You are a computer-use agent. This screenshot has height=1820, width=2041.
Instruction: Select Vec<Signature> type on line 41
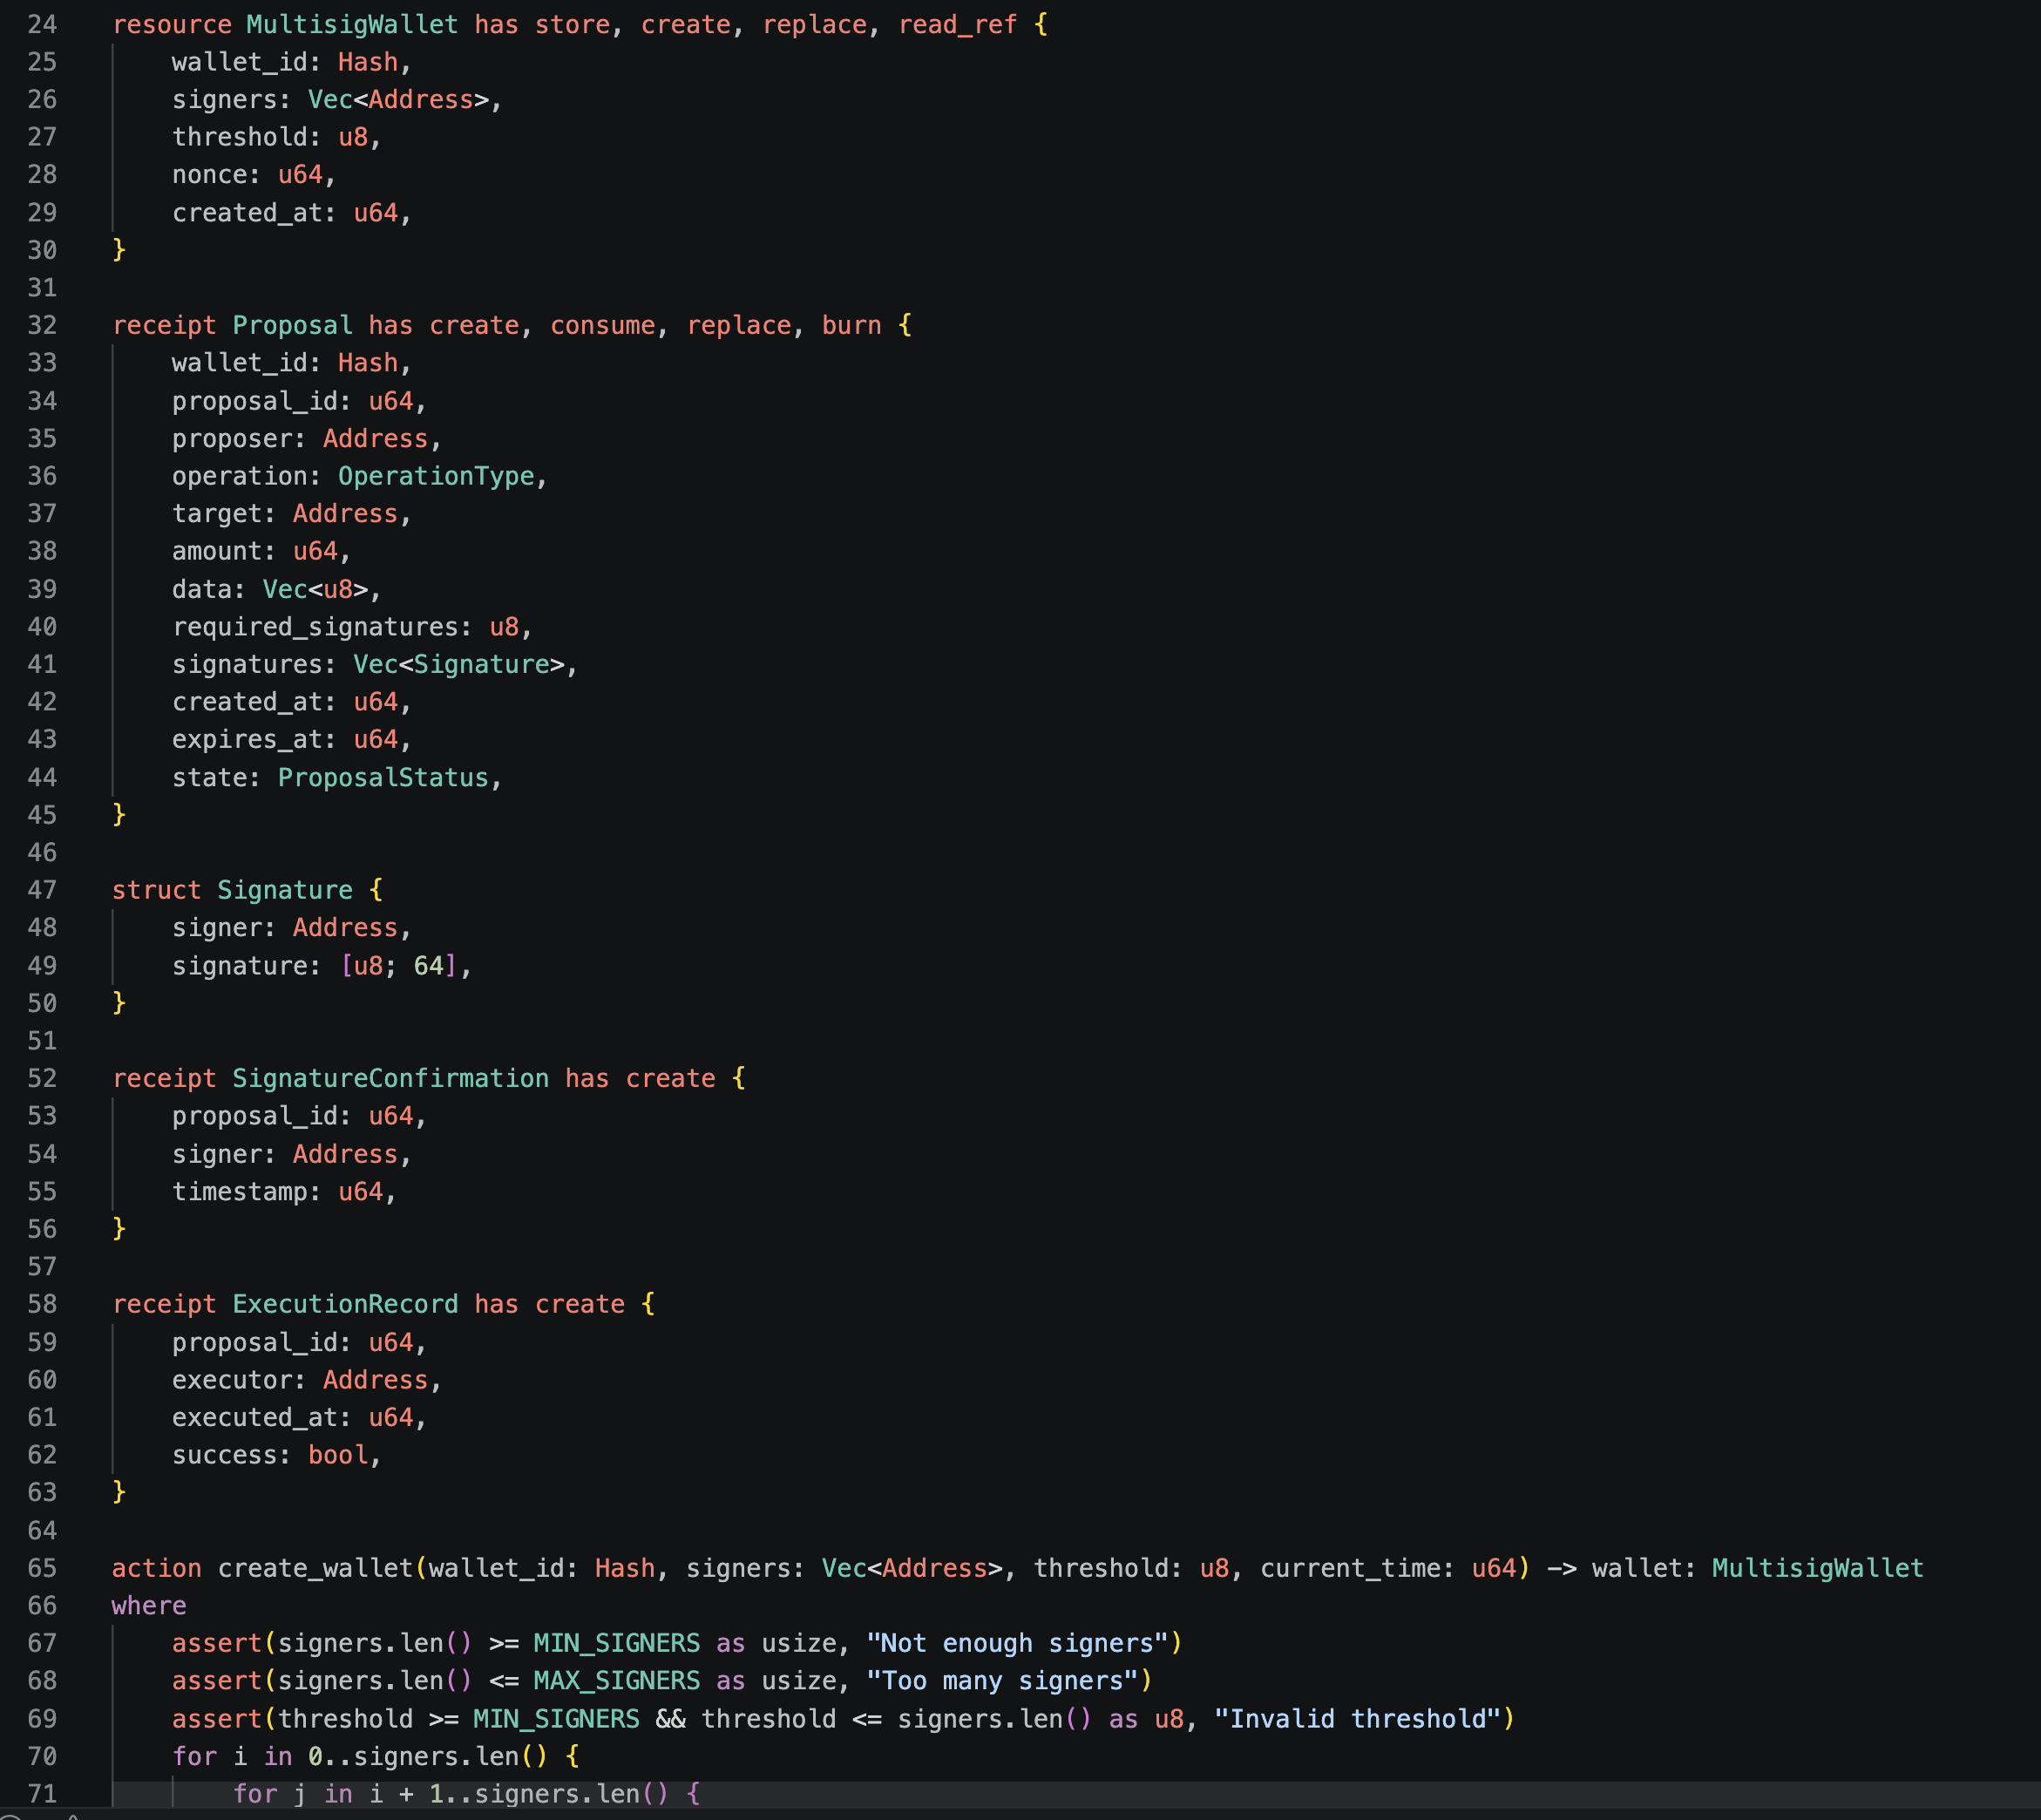click(458, 664)
